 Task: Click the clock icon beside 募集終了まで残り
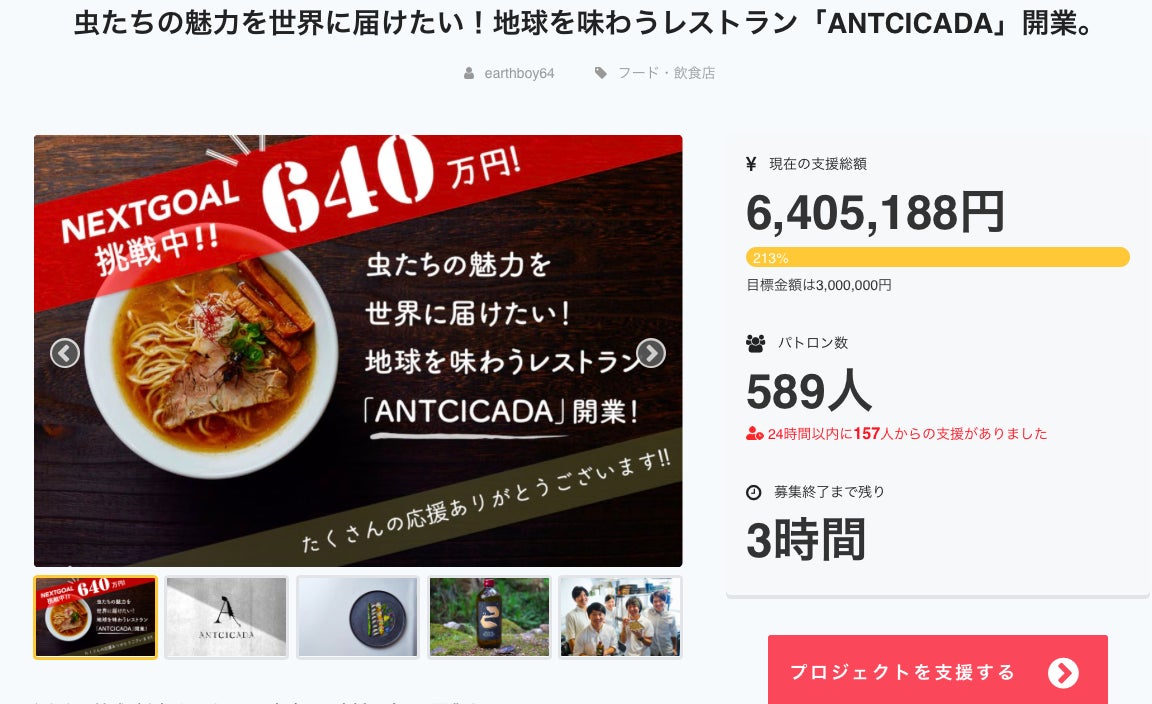coord(754,492)
